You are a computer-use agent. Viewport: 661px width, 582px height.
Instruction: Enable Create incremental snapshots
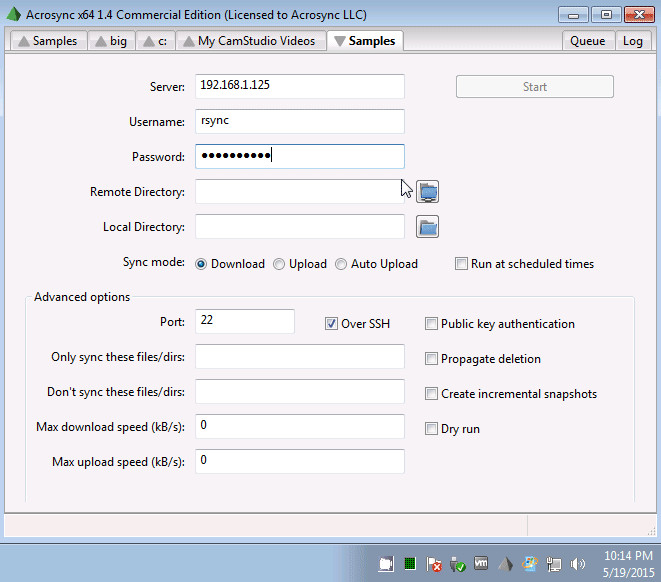511,394
